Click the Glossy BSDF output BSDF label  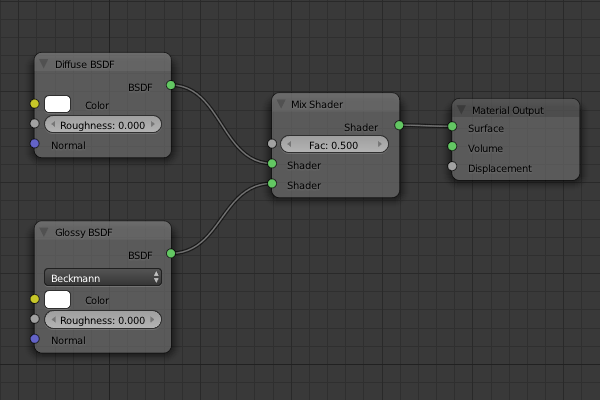point(140,255)
